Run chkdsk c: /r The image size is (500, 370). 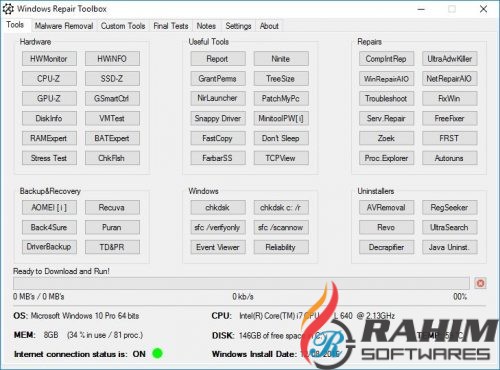point(281,207)
